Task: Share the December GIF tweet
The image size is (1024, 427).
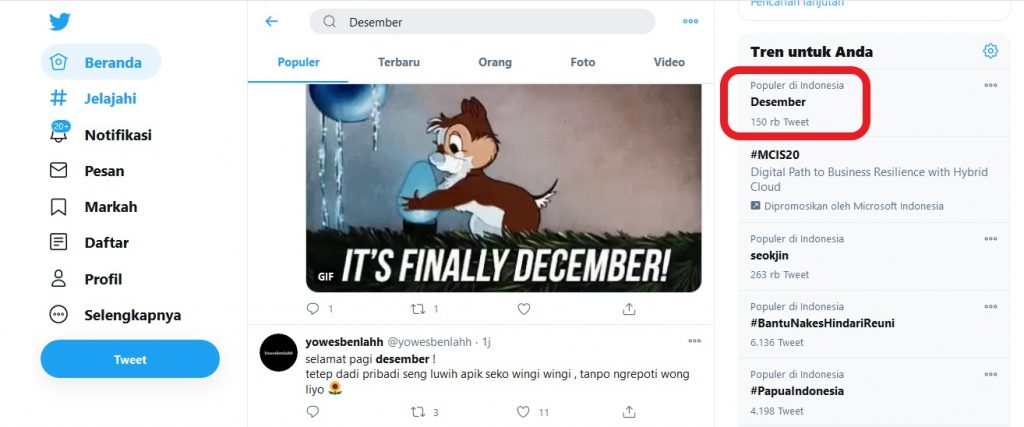Action: click(x=629, y=309)
